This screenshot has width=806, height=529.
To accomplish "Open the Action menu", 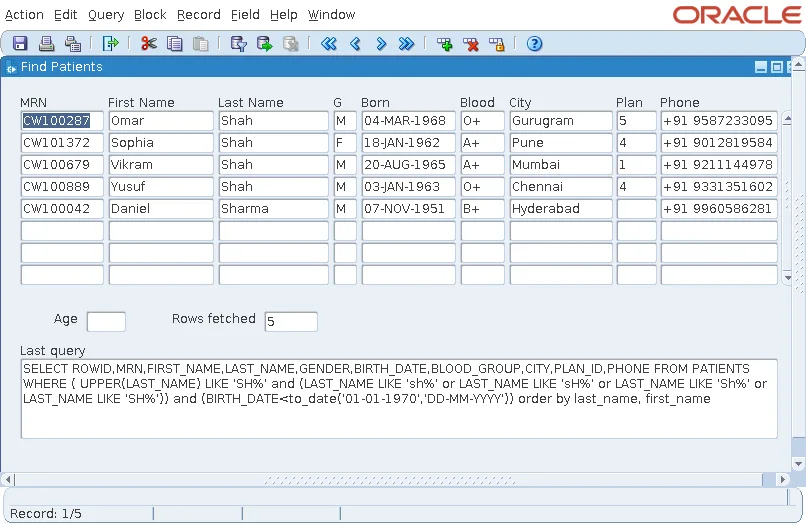I will (24, 15).
